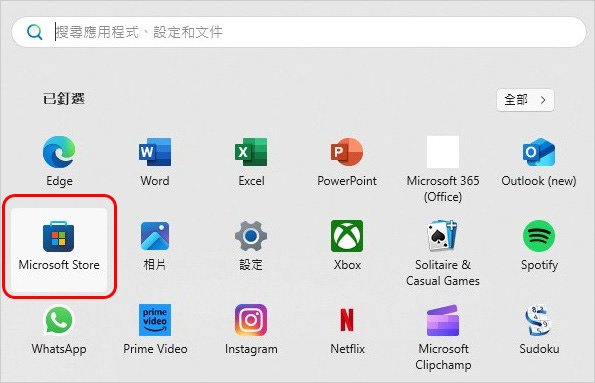Screen dimensions: 595x383
Task: Click the 已釘選 section heading
Action: pyautogui.click(x=64, y=99)
